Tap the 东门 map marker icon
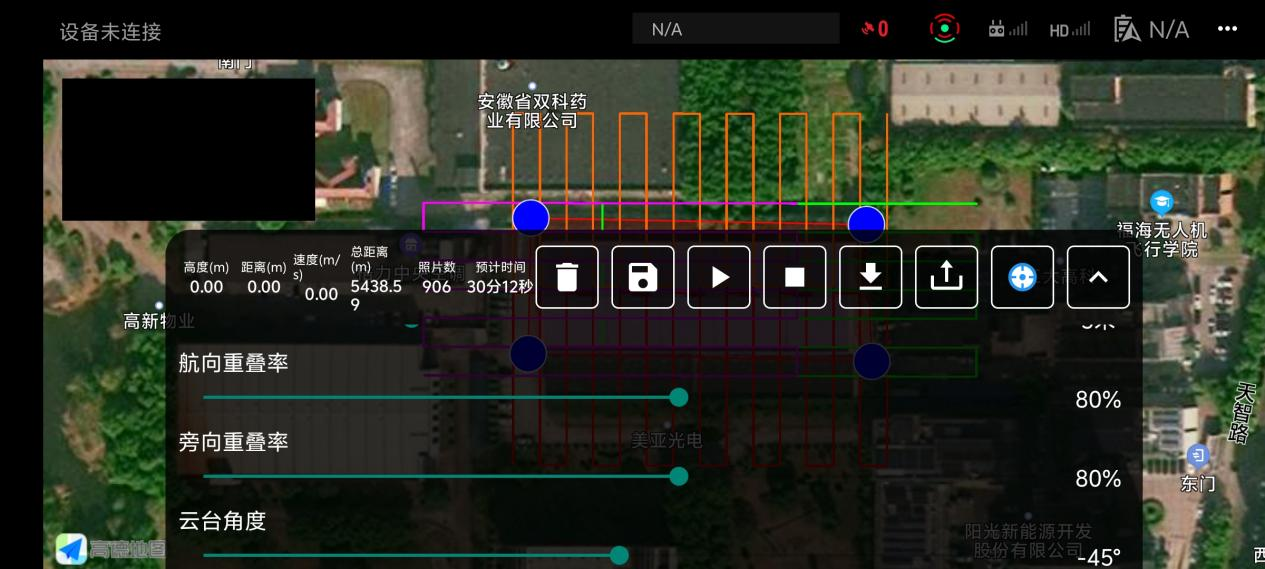The height and width of the screenshot is (569, 1265). 1196,457
